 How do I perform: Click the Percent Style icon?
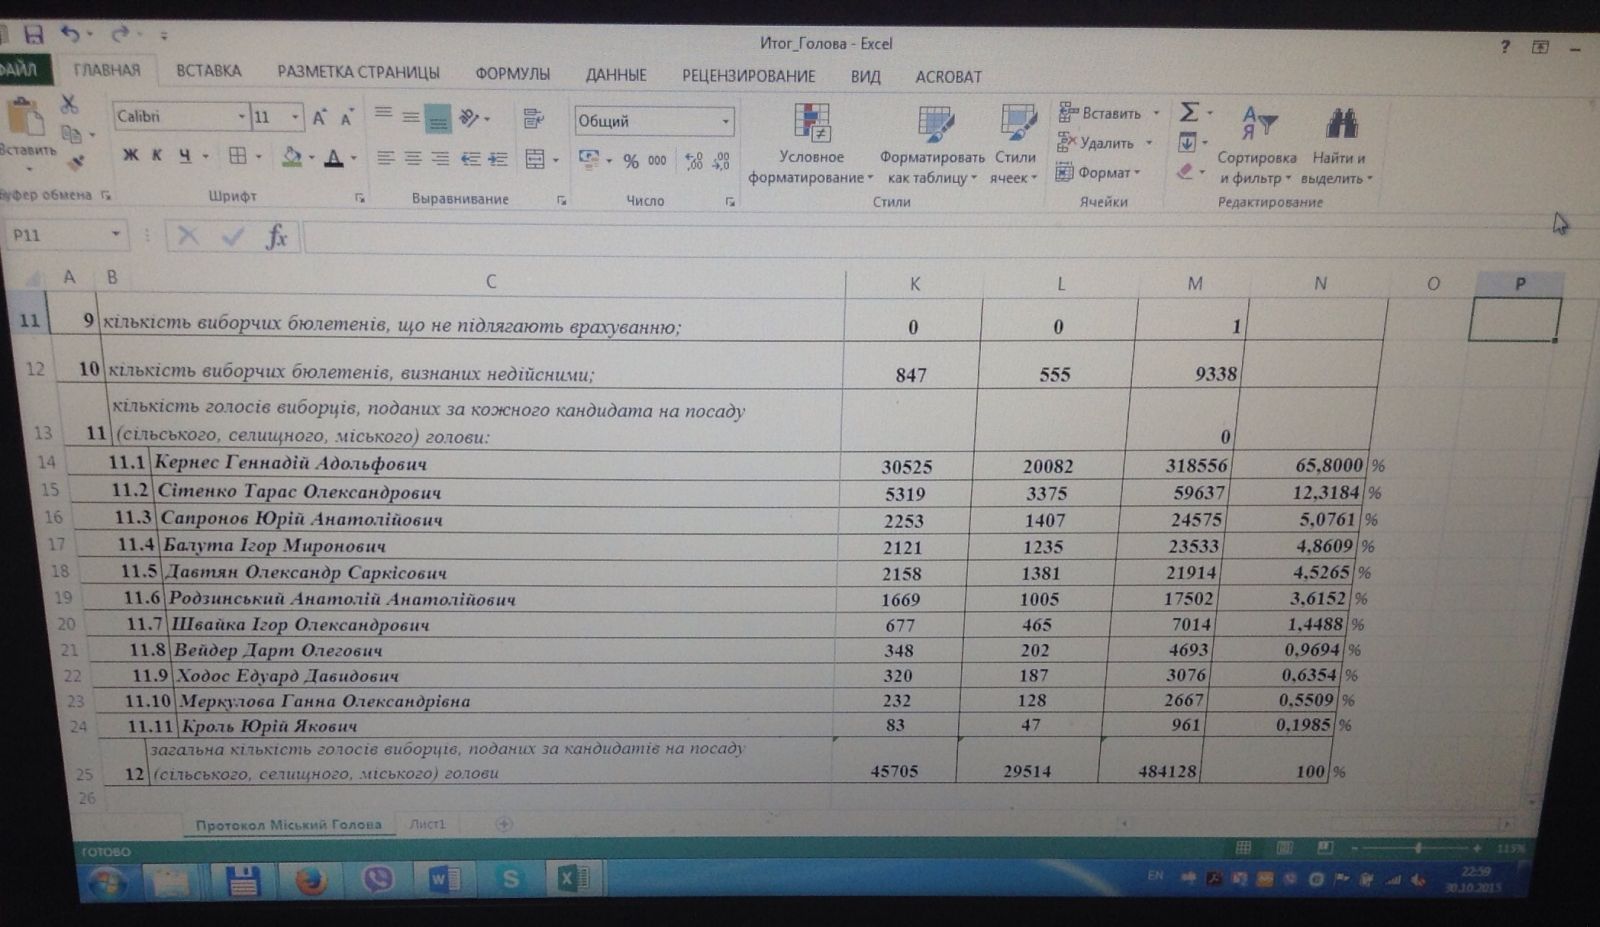coord(631,161)
